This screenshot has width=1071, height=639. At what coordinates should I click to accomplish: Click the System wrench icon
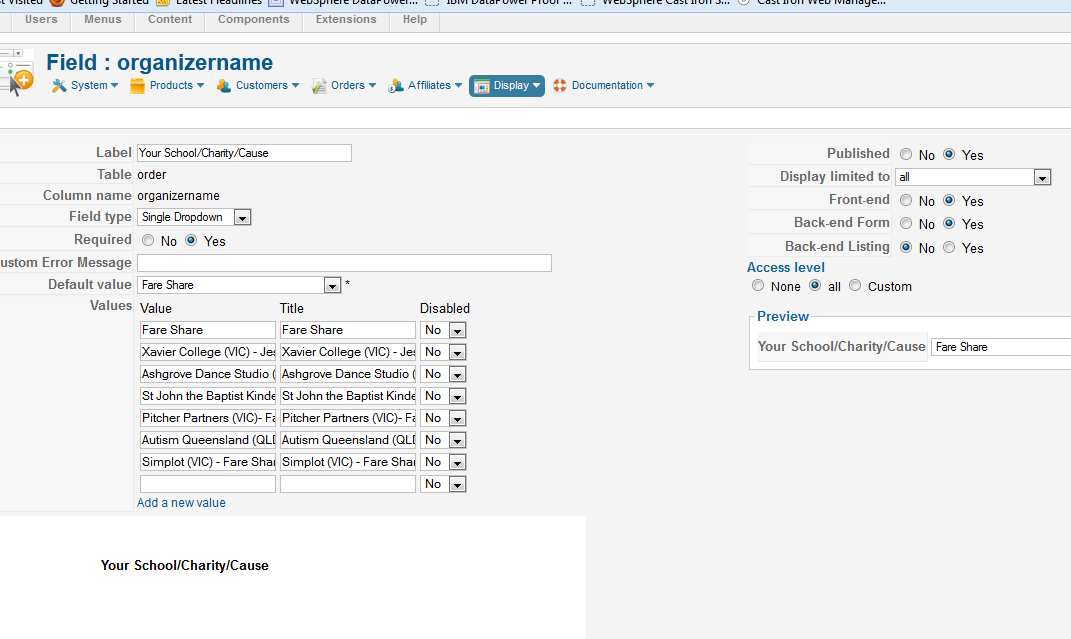pos(59,85)
